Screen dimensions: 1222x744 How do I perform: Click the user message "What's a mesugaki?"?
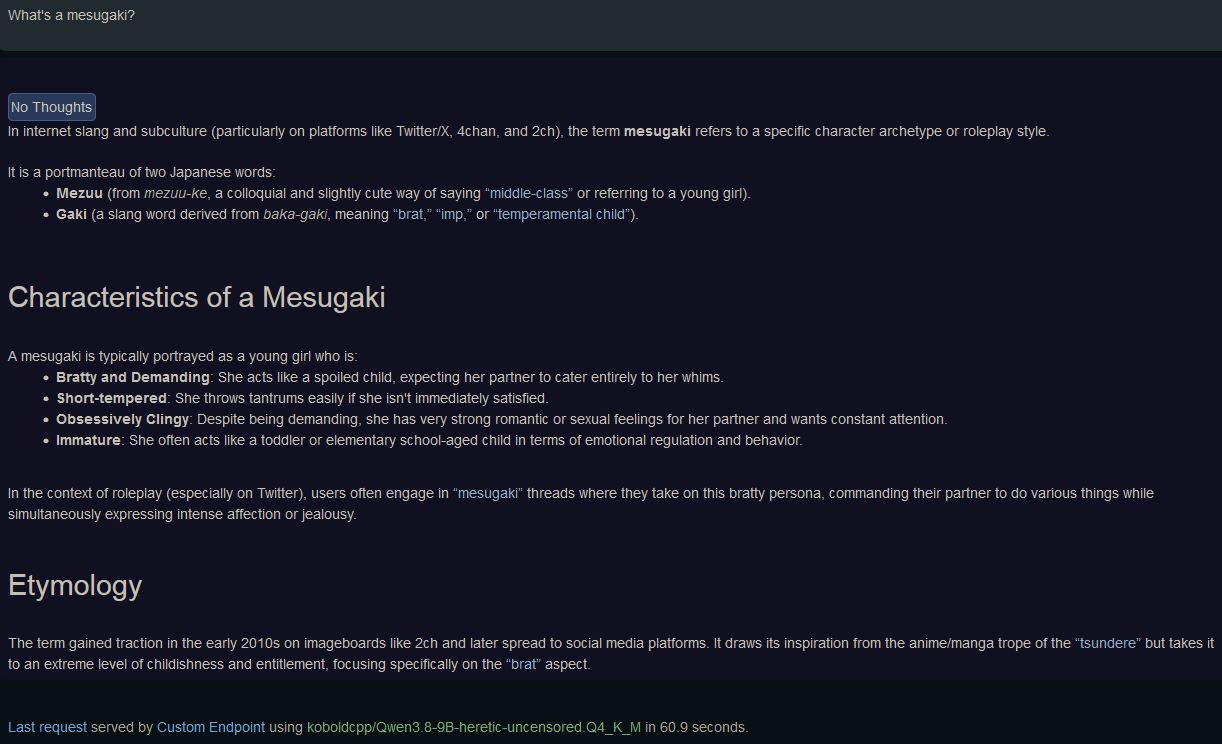[x=71, y=15]
